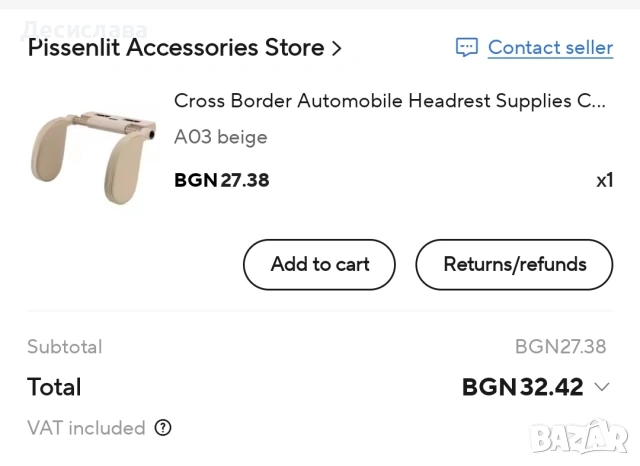Click the Десислава watermark text
Image resolution: width=640 pixels, height=466 pixels.
(84, 29)
